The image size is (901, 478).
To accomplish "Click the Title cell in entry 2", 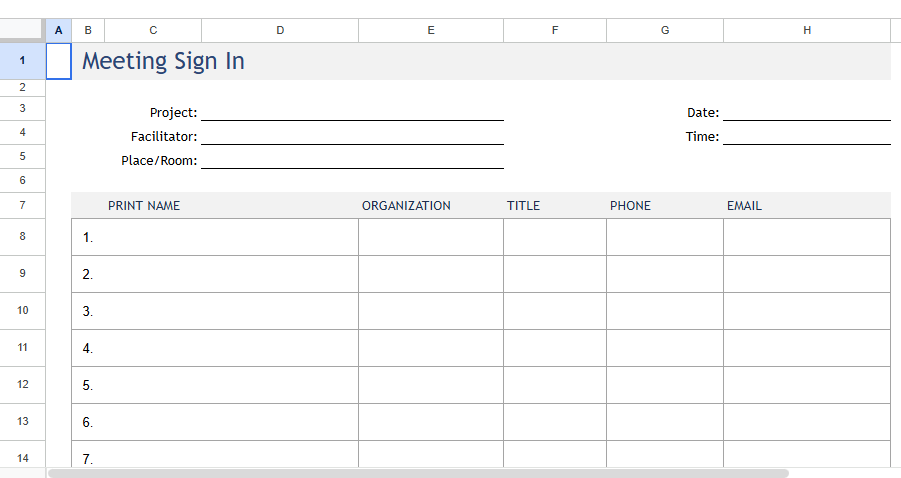I will pos(555,274).
